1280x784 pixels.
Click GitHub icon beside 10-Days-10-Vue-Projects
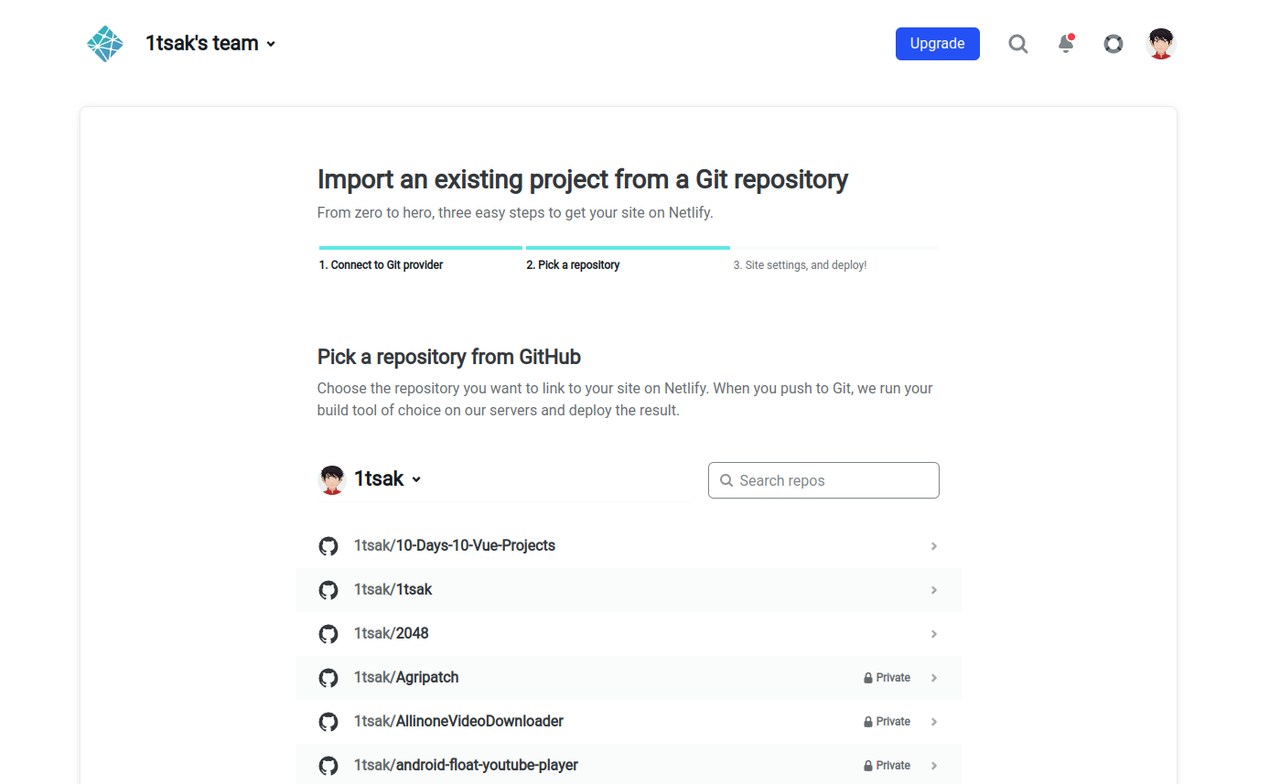[x=328, y=546]
